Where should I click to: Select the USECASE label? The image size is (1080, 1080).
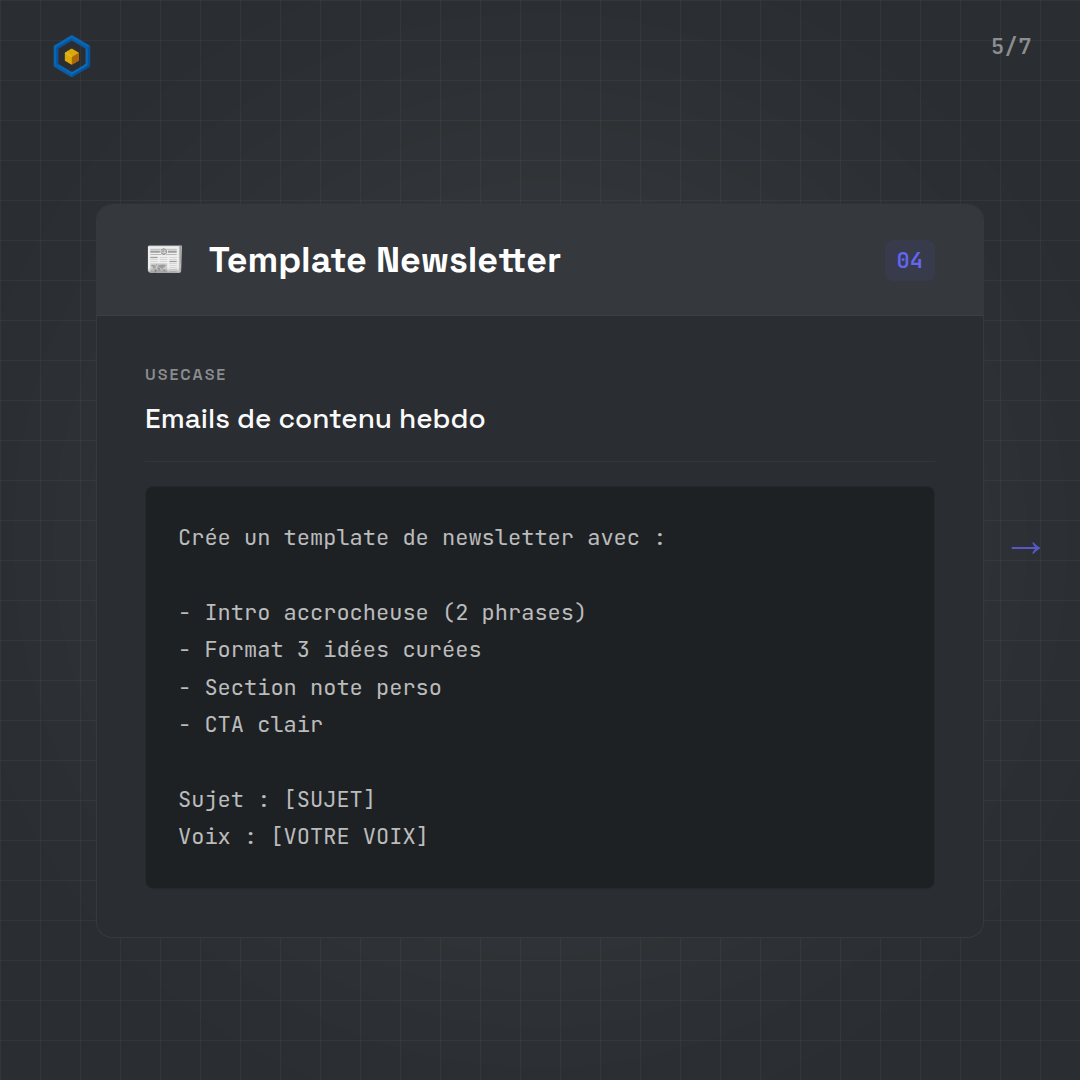point(186,375)
